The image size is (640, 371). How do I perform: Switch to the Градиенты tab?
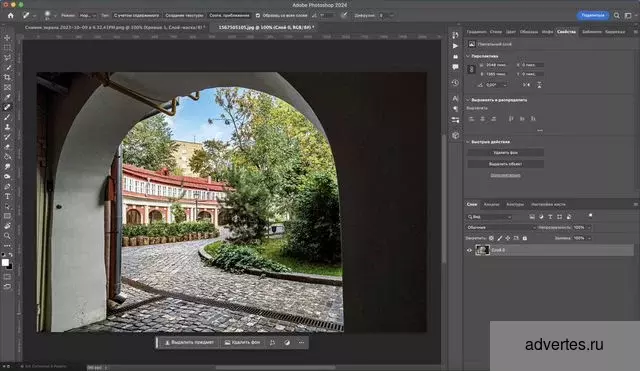[x=476, y=31]
